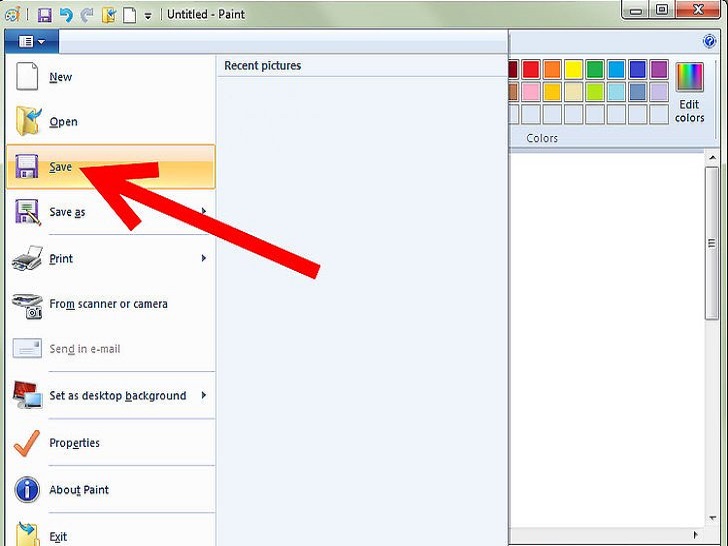
Task: Click the Untitled - Paint window title
Action: point(206,14)
